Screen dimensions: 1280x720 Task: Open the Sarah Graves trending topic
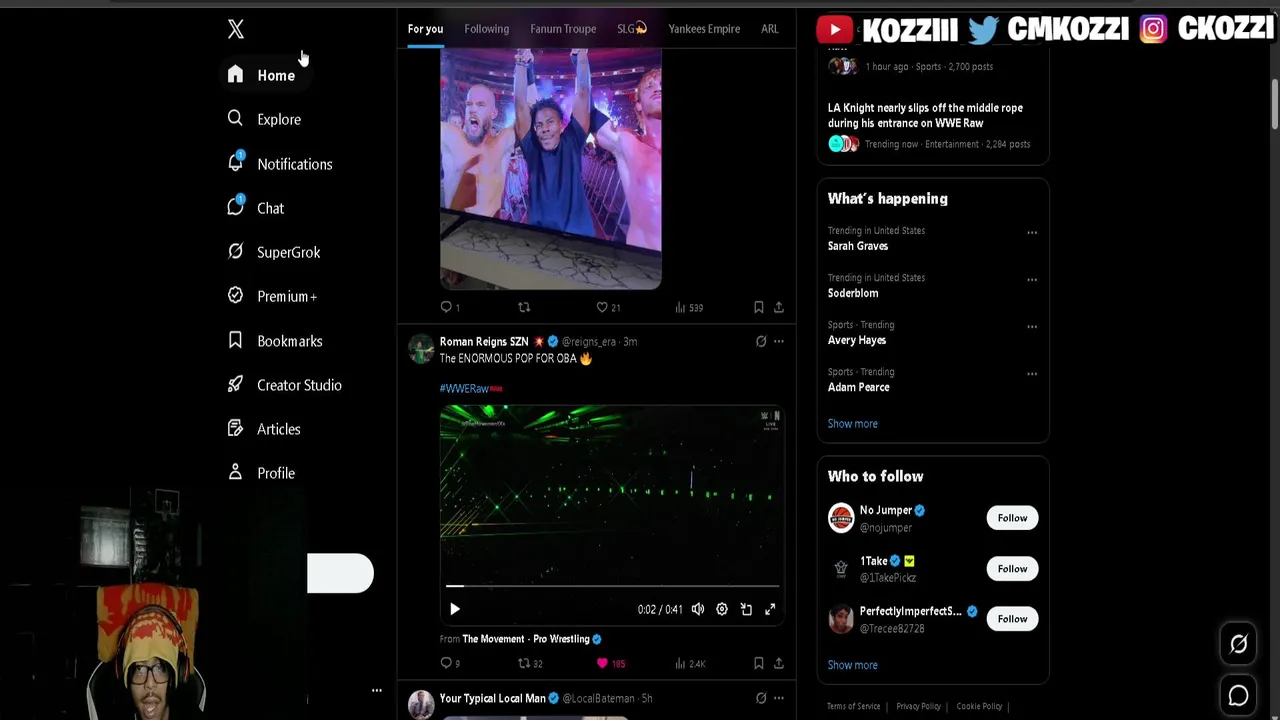(858, 246)
